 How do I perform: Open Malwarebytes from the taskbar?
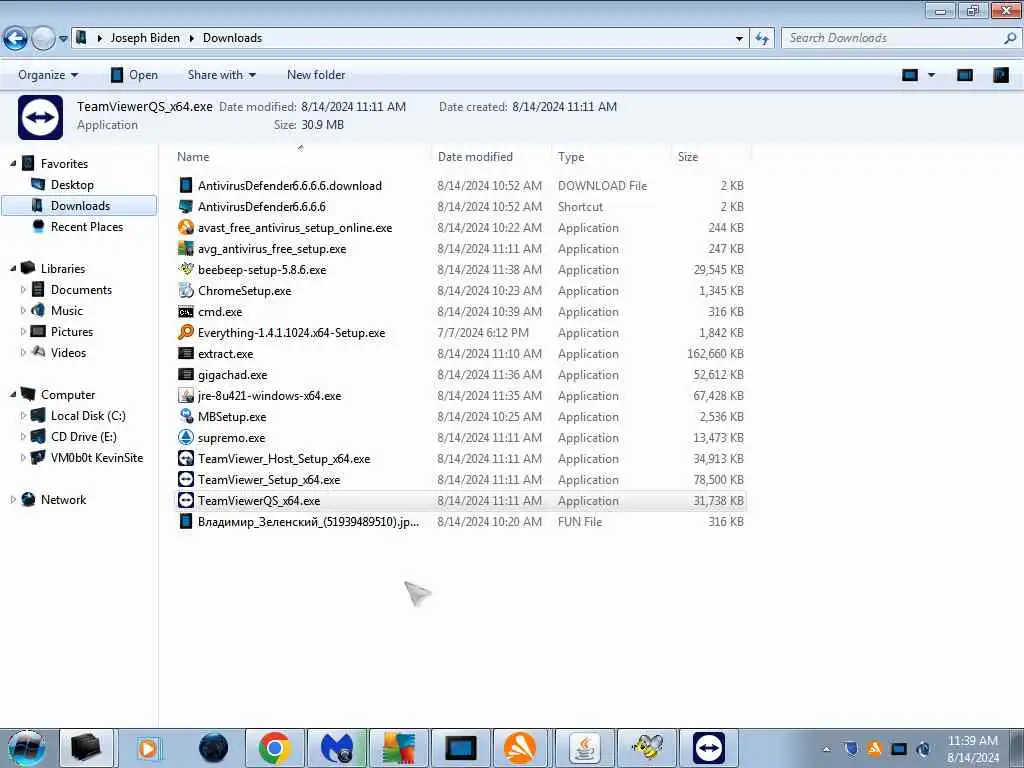tap(337, 748)
